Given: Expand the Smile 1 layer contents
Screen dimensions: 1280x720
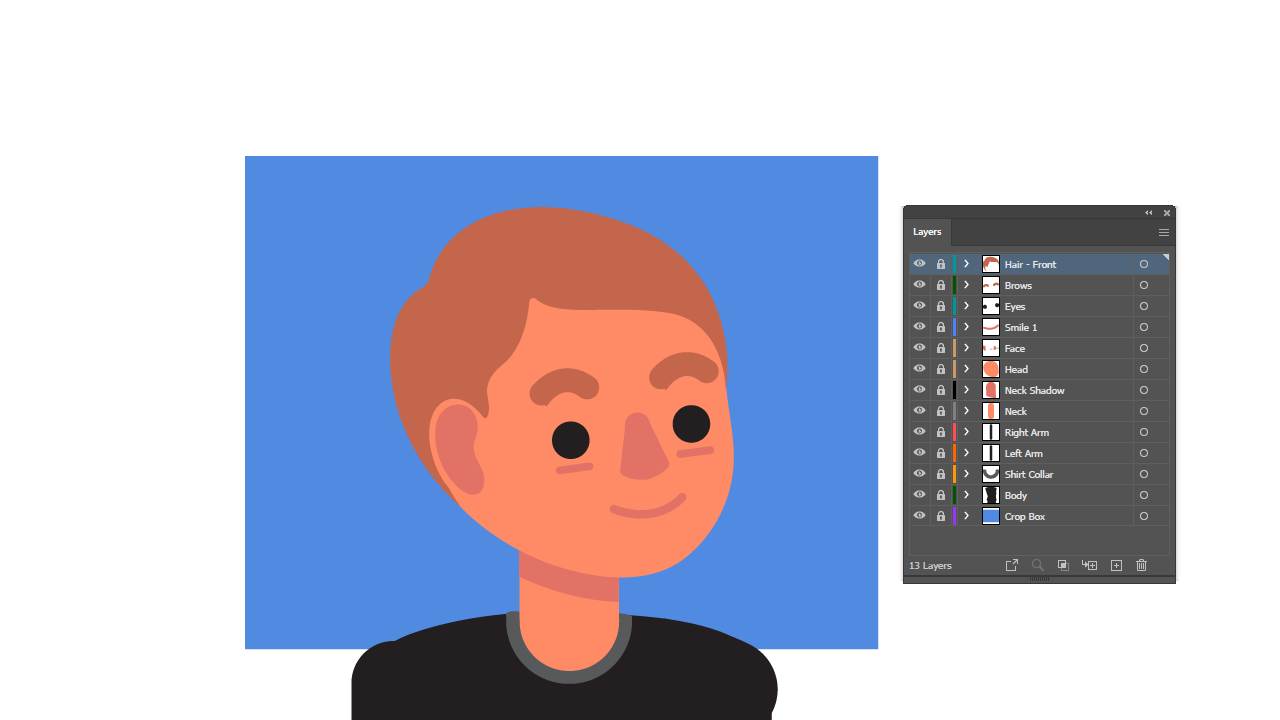Looking at the screenshot, I should click(x=966, y=327).
